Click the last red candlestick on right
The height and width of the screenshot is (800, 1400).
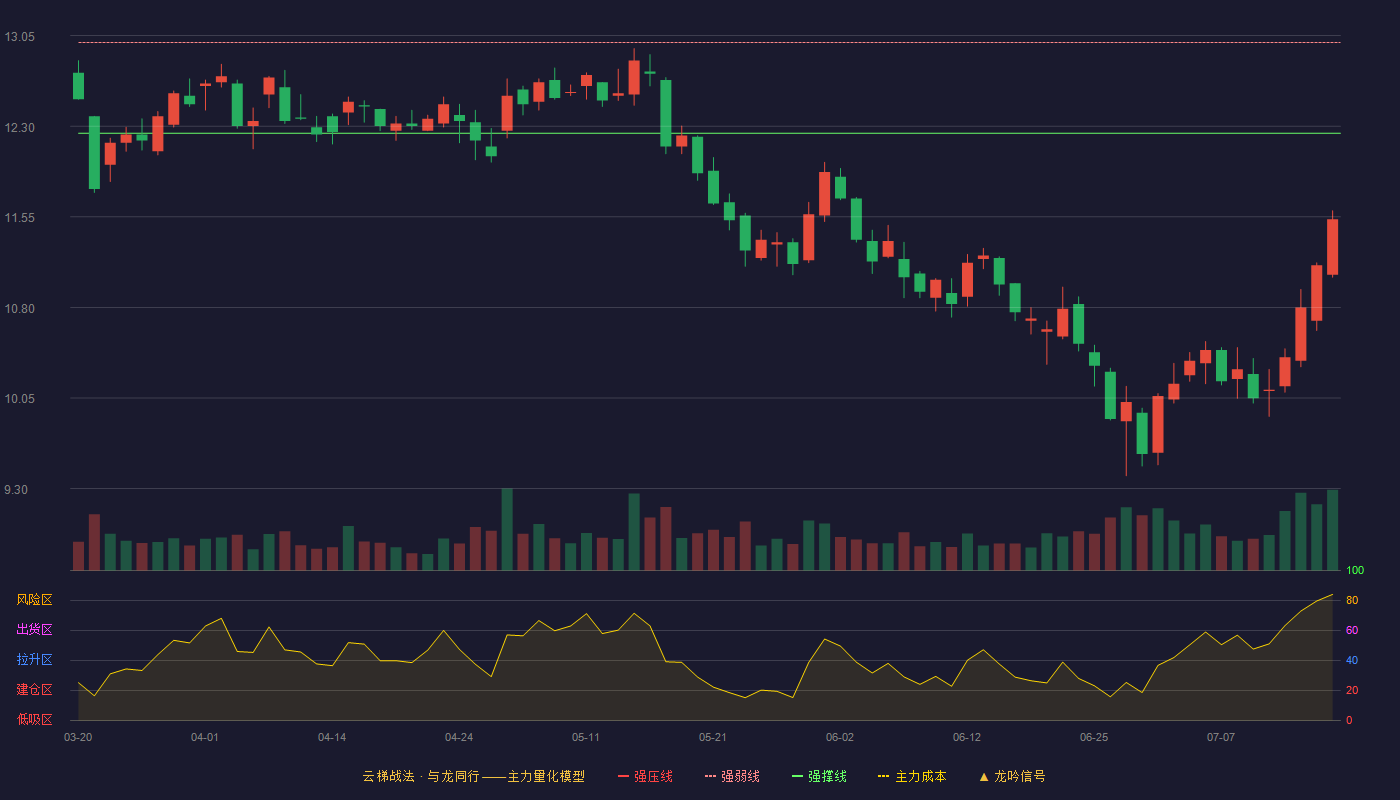1332,247
